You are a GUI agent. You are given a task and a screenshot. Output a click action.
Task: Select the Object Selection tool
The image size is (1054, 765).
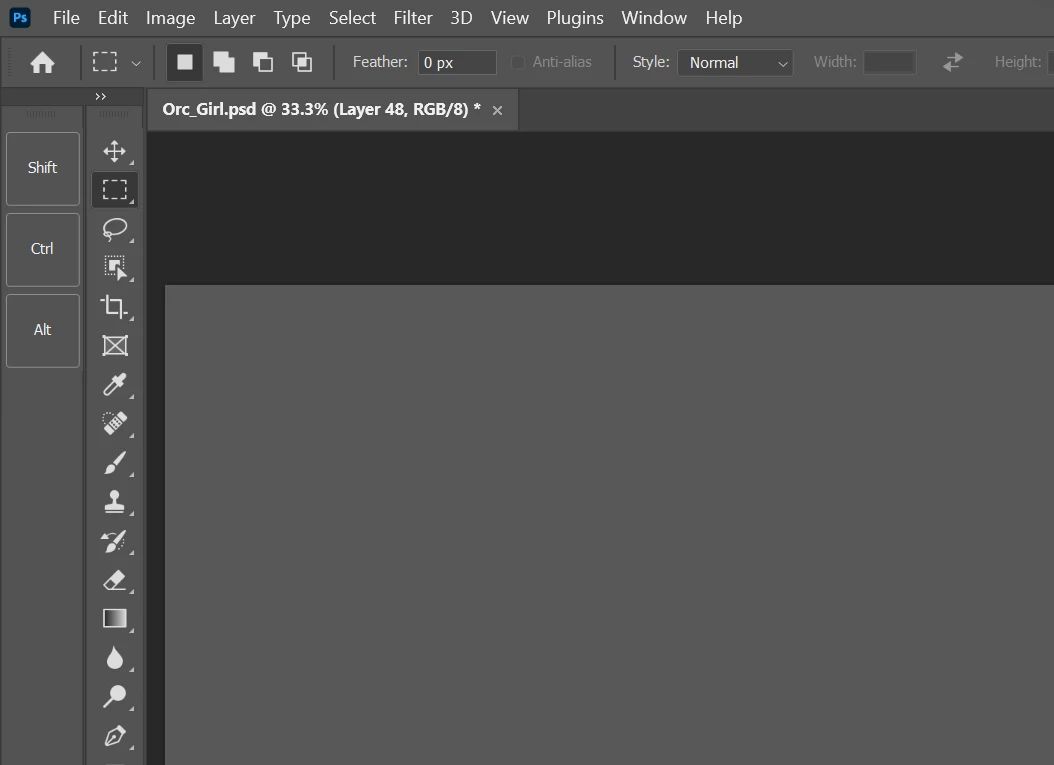coord(115,268)
